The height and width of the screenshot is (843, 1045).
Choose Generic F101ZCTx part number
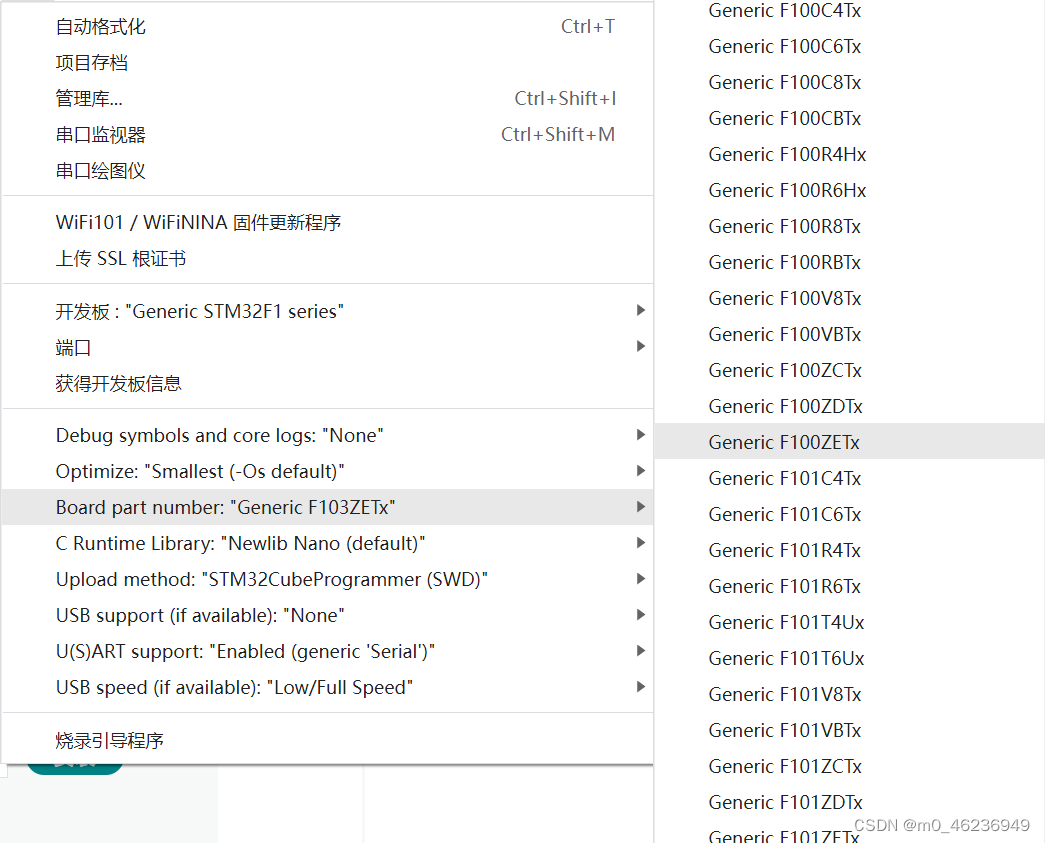850,766
